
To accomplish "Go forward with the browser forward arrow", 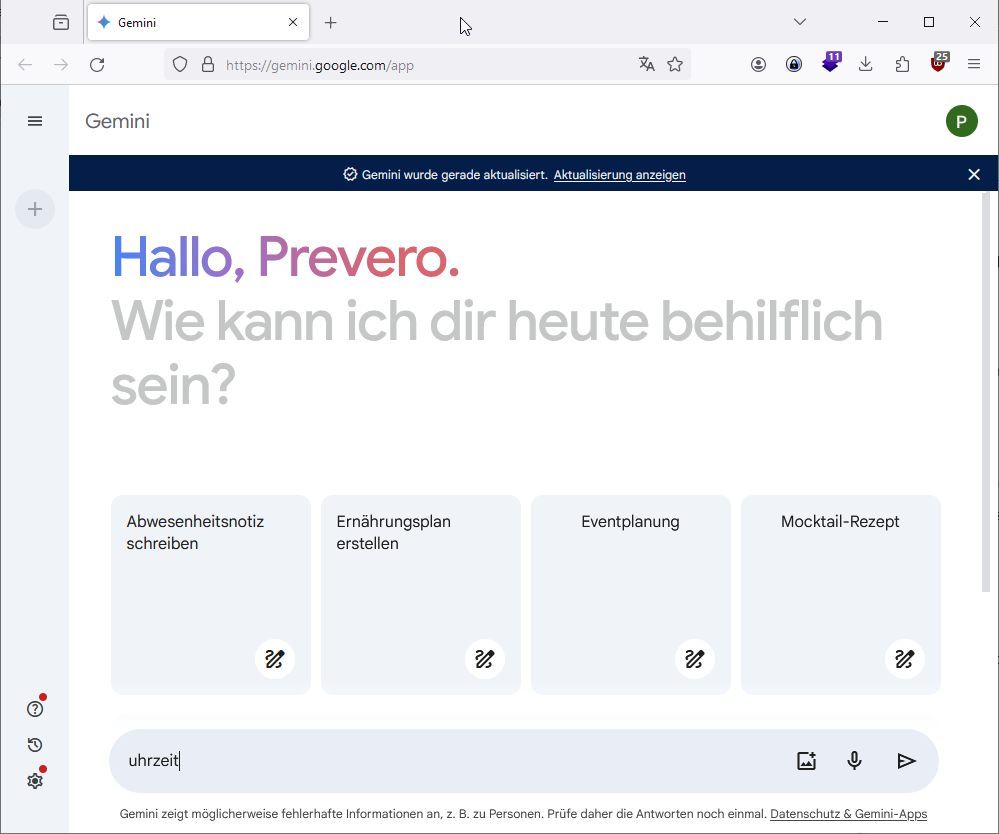I will point(61,64).
